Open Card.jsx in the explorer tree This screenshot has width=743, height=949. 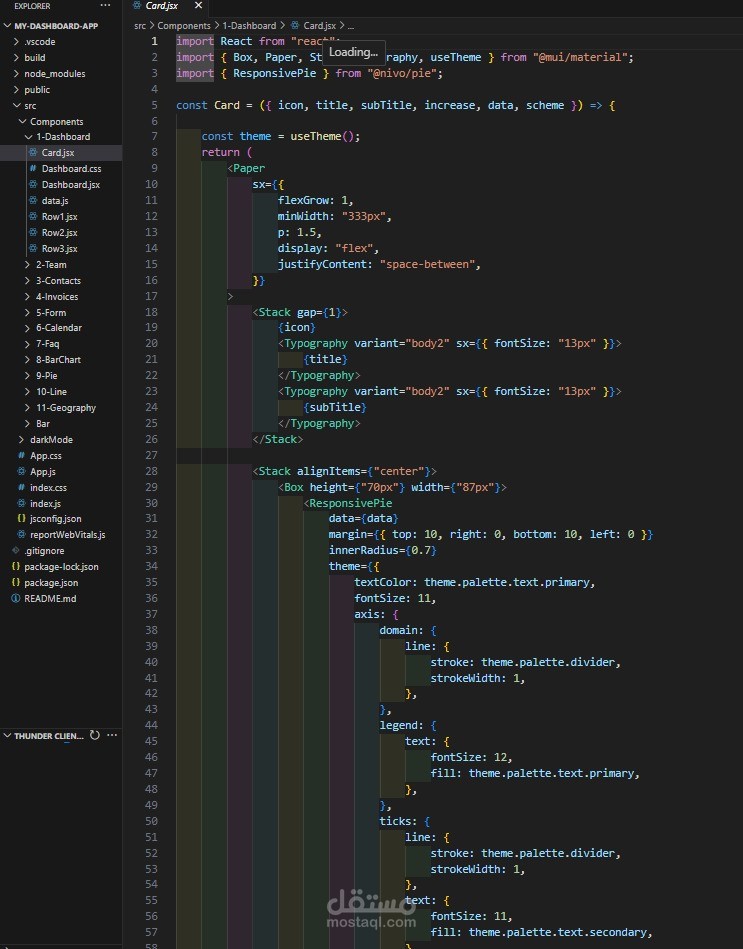tap(57, 153)
